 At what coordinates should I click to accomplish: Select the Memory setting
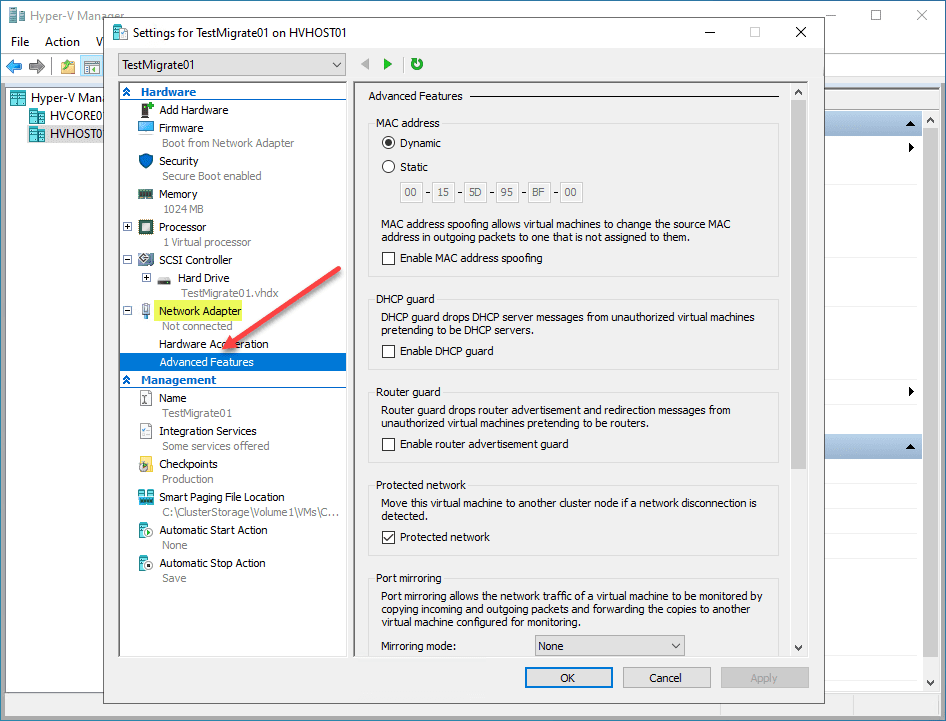pos(178,194)
